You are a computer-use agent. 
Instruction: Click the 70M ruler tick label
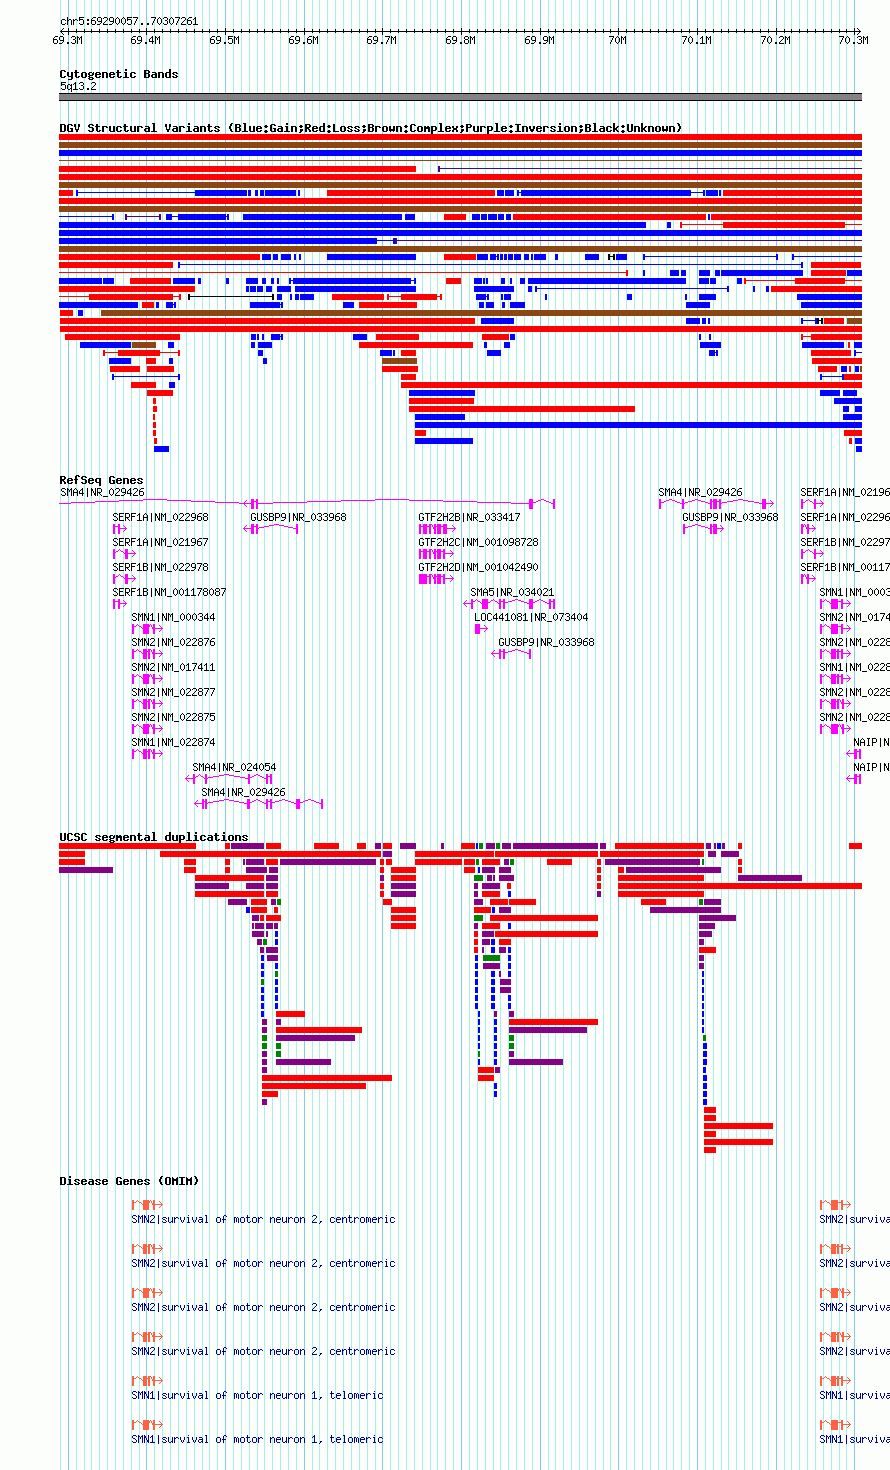(x=617, y=41)
